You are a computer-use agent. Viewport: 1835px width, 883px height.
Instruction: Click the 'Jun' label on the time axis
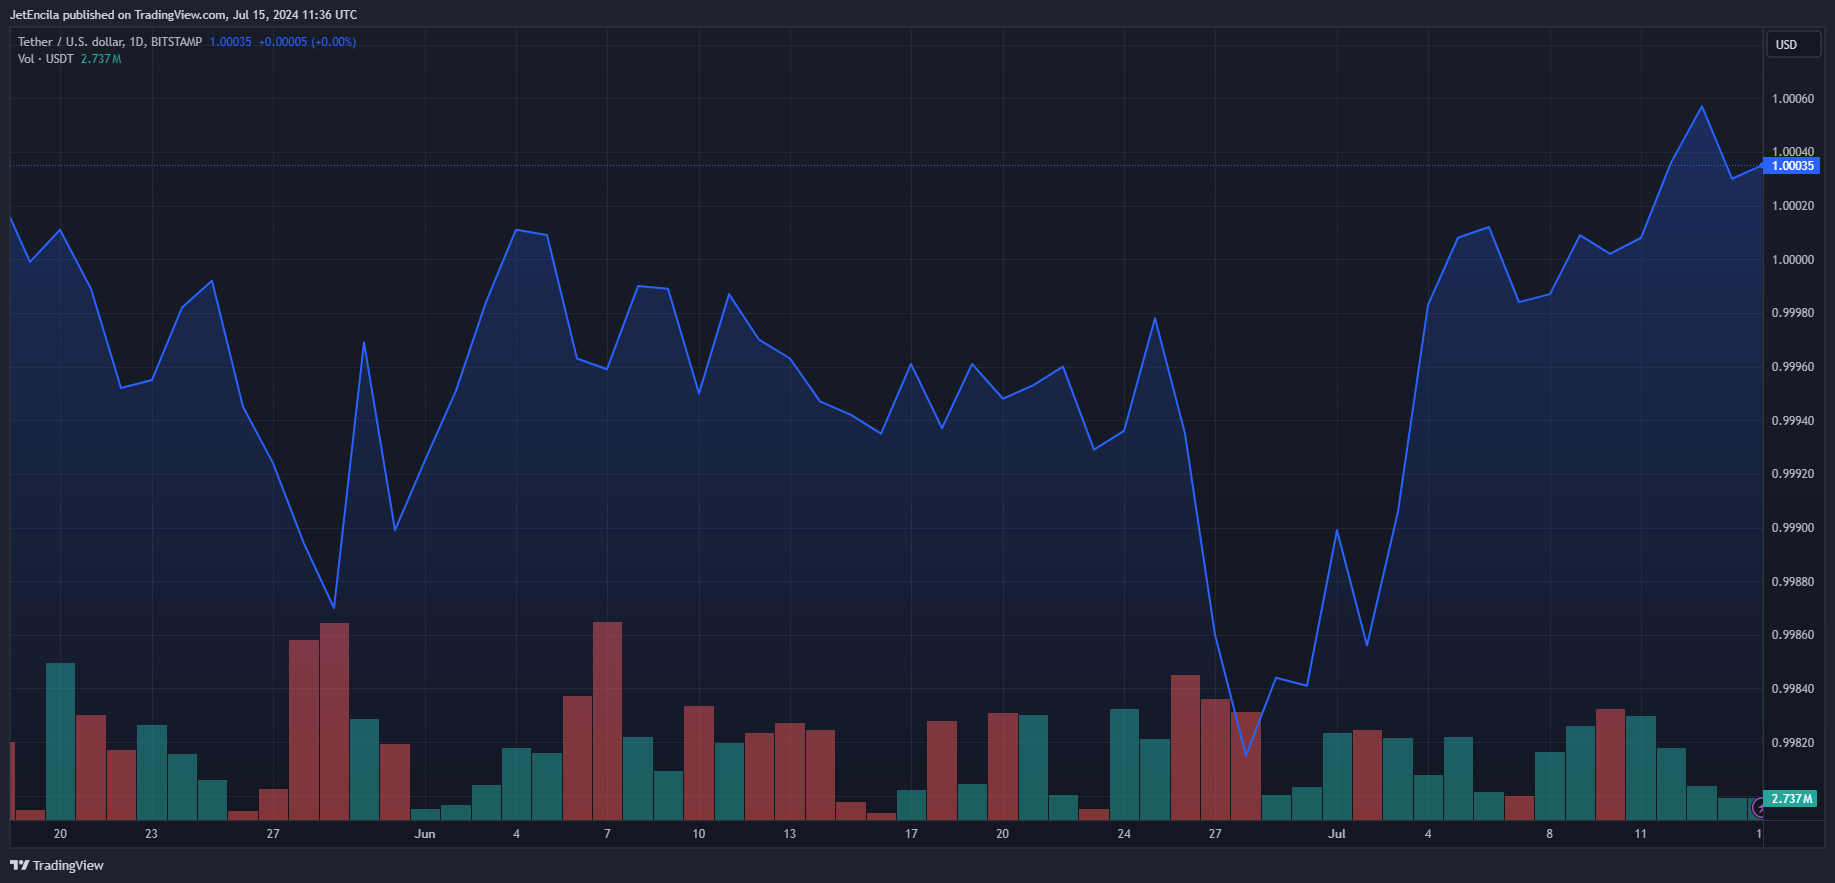coord(425,834)
